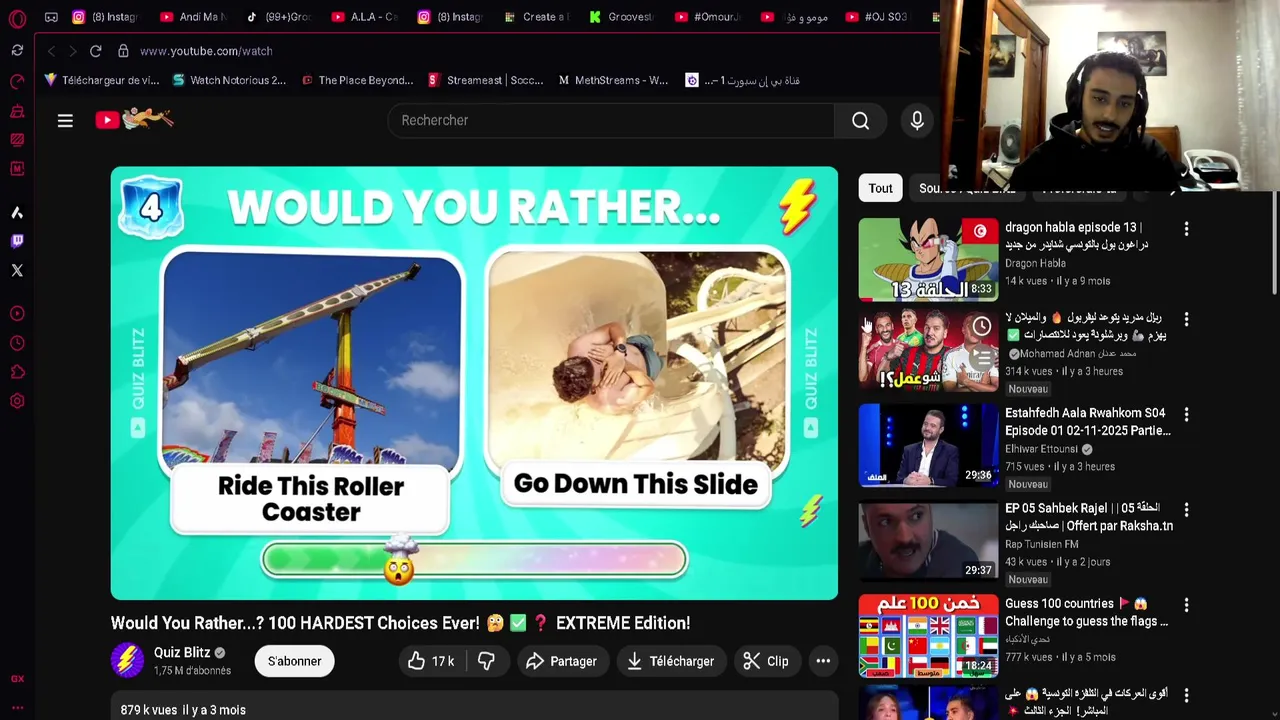Open the sidebar three-dots more menu

17,708
